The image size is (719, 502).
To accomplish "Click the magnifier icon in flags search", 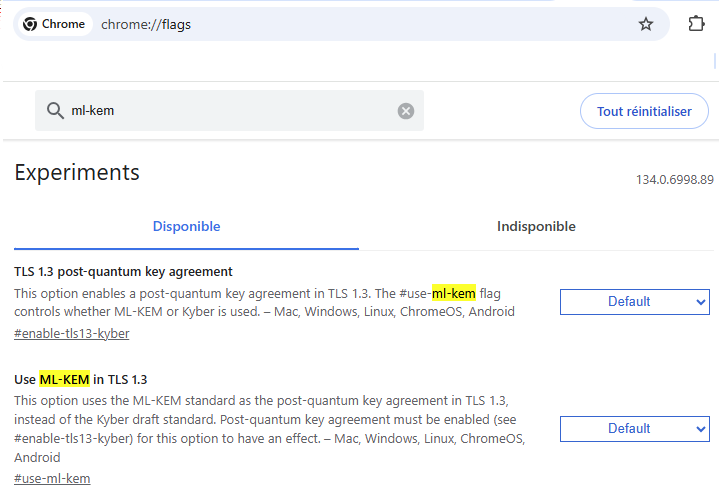I will coord(54,111).
